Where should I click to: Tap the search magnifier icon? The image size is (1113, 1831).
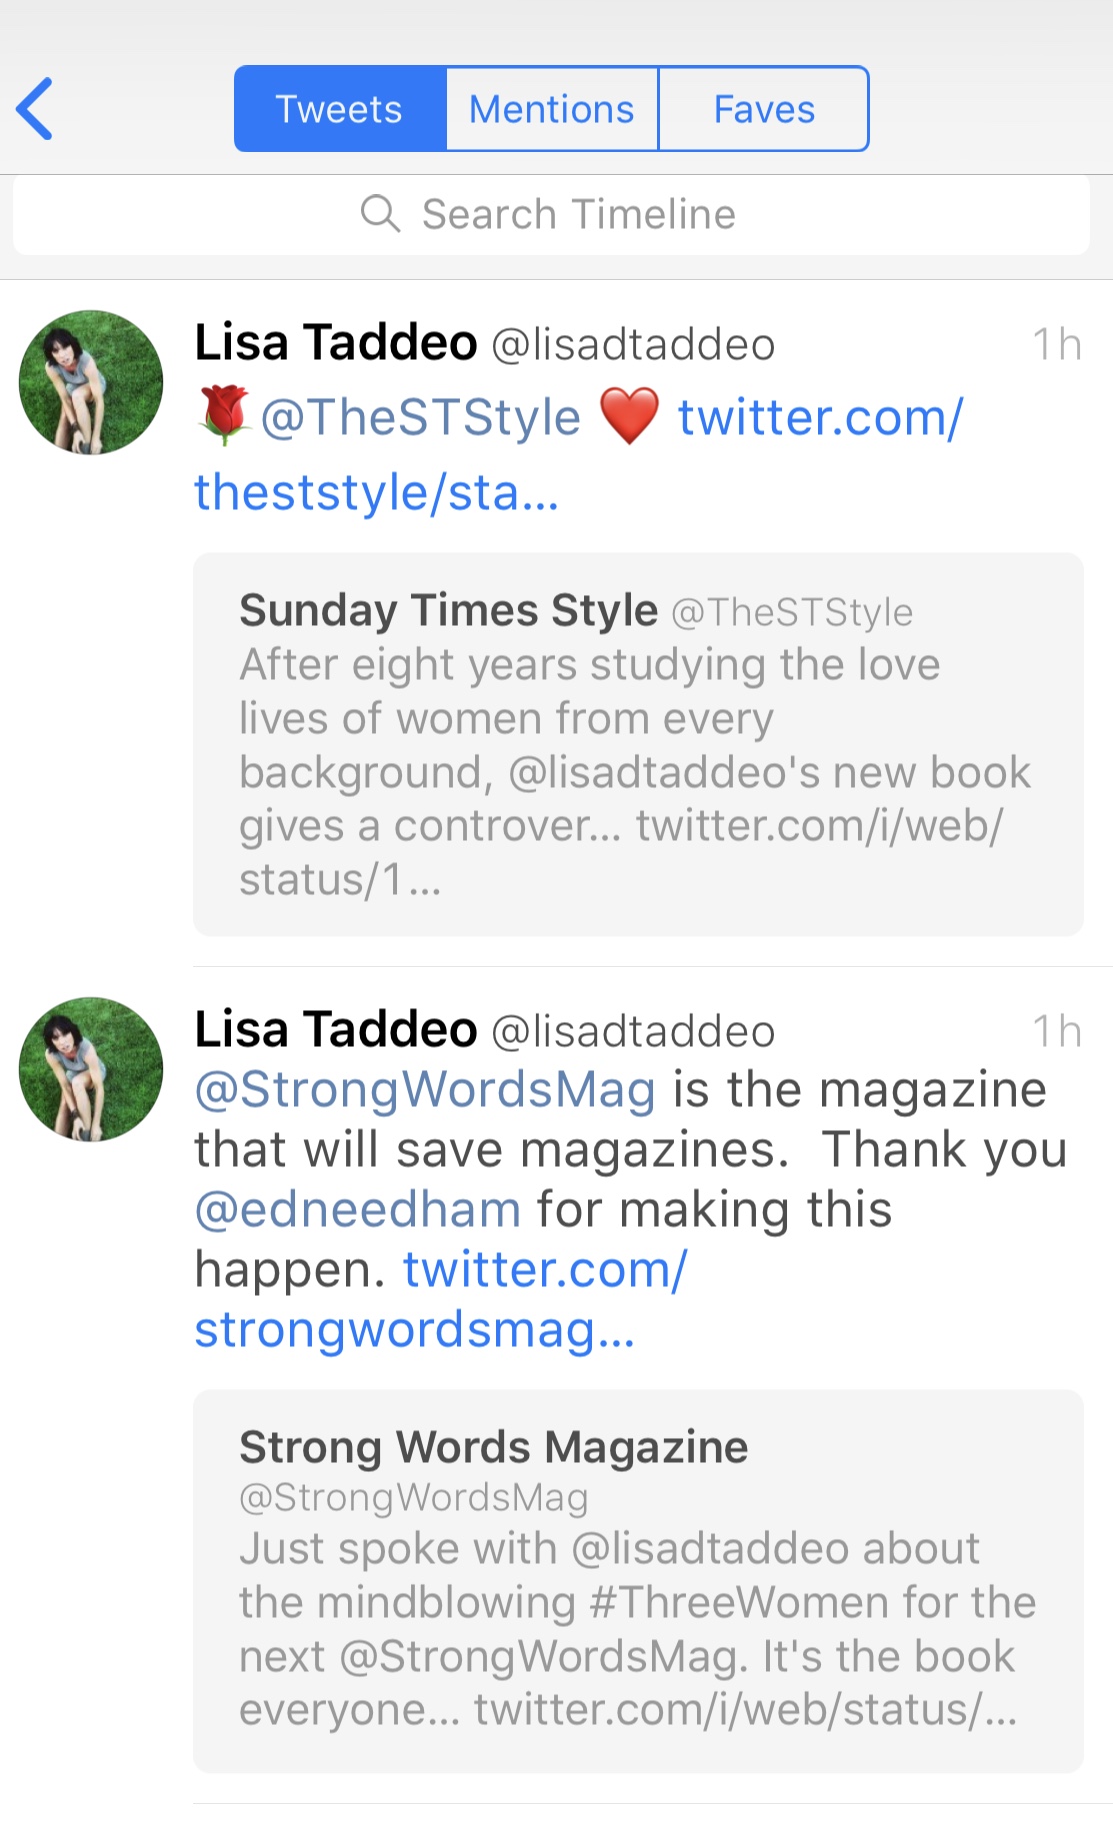(x=380, y=214)
